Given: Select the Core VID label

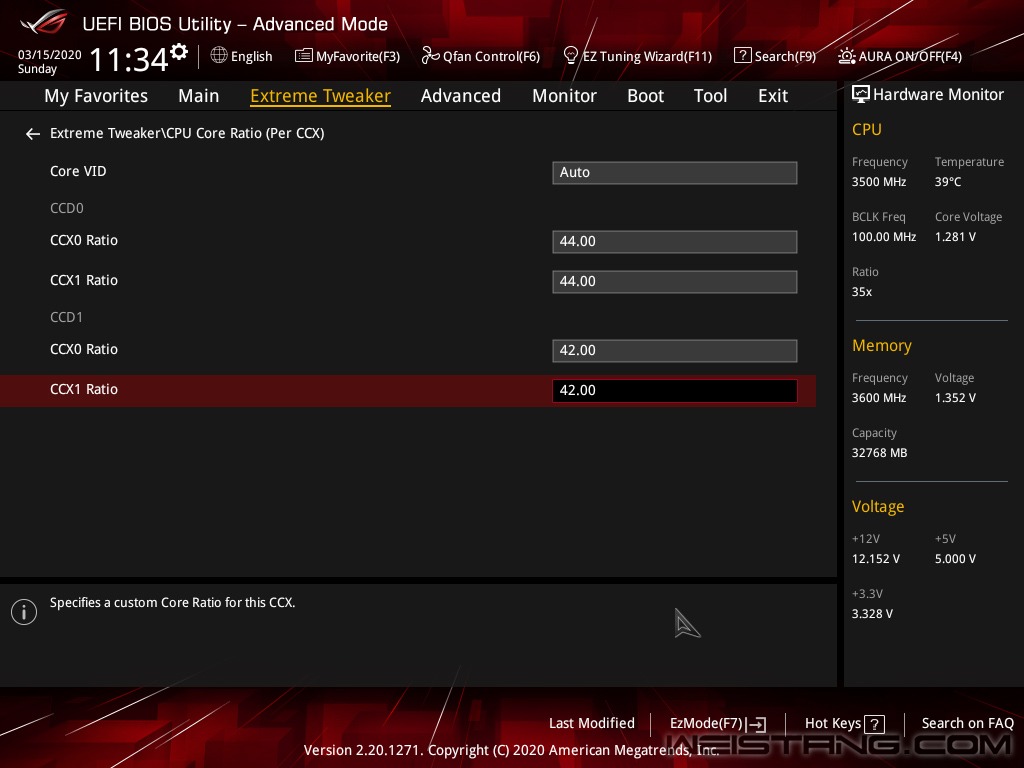Looking at the screenshot, I should [x=78, y=171].
